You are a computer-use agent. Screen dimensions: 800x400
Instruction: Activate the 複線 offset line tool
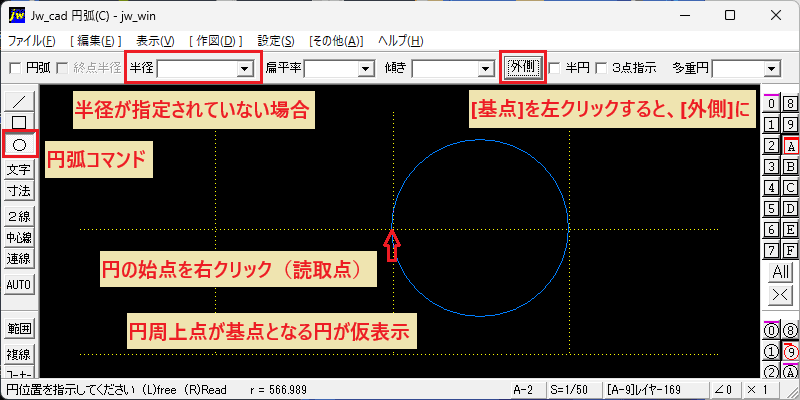pos(19,354)
